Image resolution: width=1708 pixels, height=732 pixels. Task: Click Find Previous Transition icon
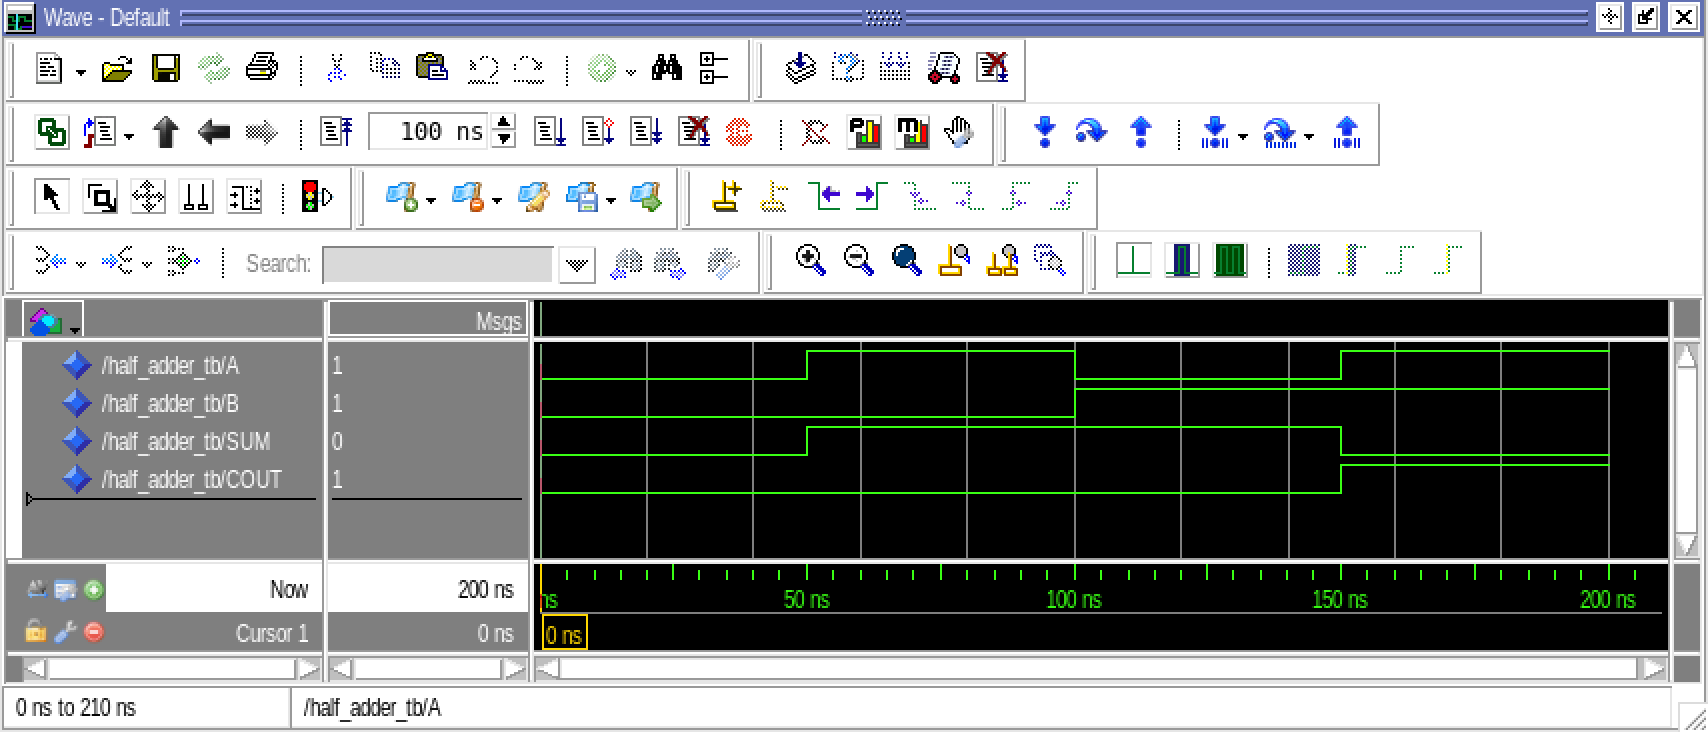(825, 196)
